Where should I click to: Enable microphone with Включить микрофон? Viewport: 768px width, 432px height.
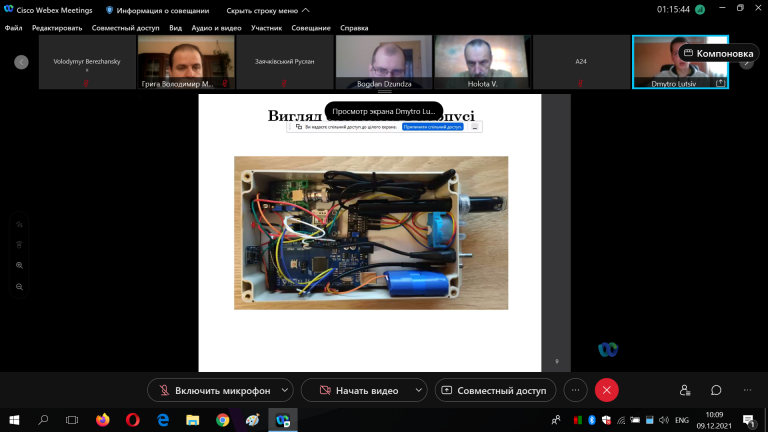coord(215,390)
